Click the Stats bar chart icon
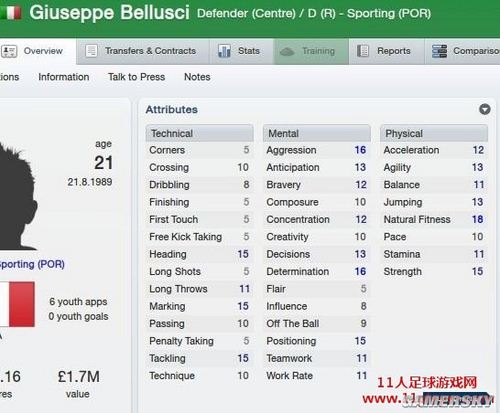Viewport: 500px width, 413px height. tap(224, 51)
